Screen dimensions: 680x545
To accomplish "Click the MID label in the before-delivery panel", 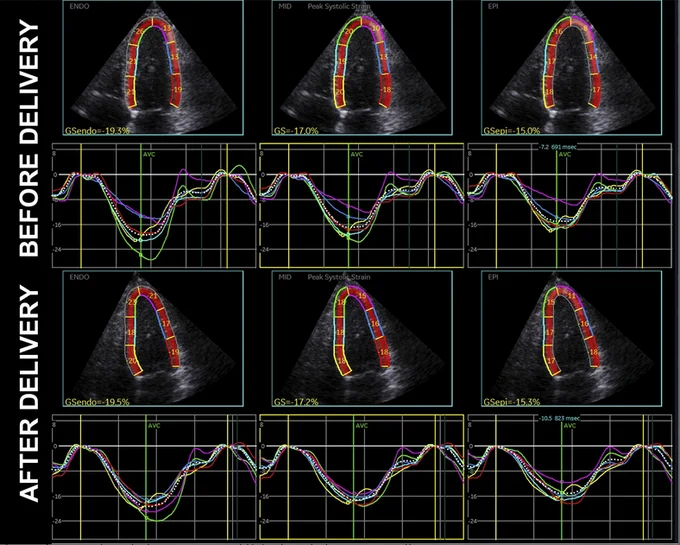I will point(285,7).
